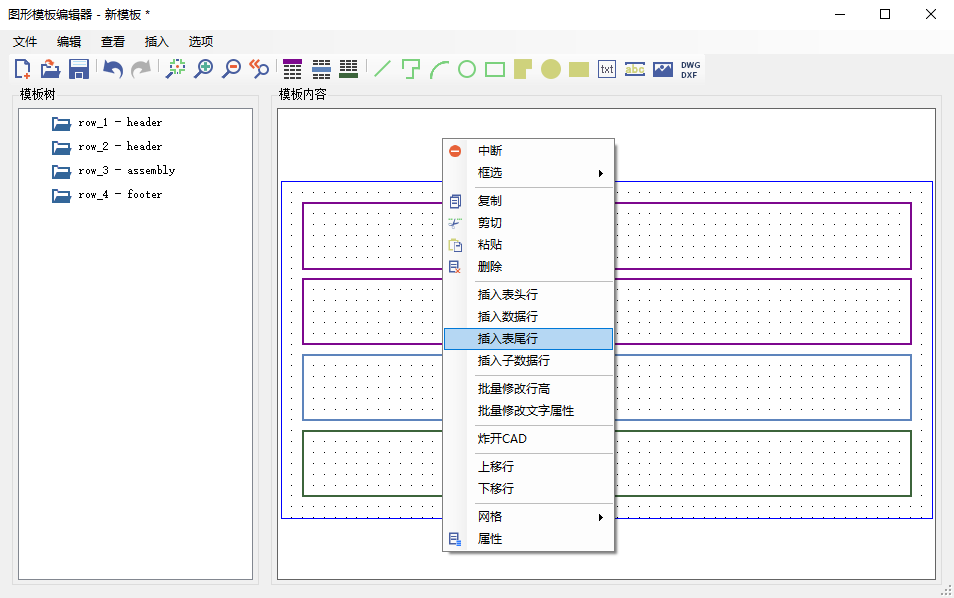The width and height of the screenshot is (954, 598).
Task: Undo the last action
Action: pyautogui.click(x=113, y=69)
